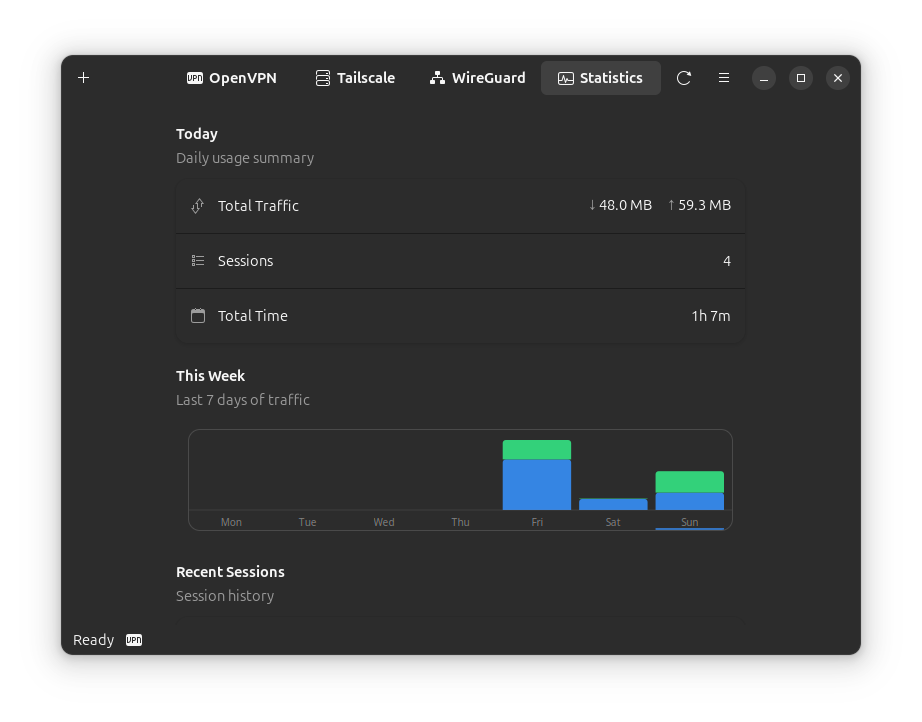This screenshot has width=922, height=722.
Task: Click the Tailscale stacked-layers icon
Action: [322, 77]
